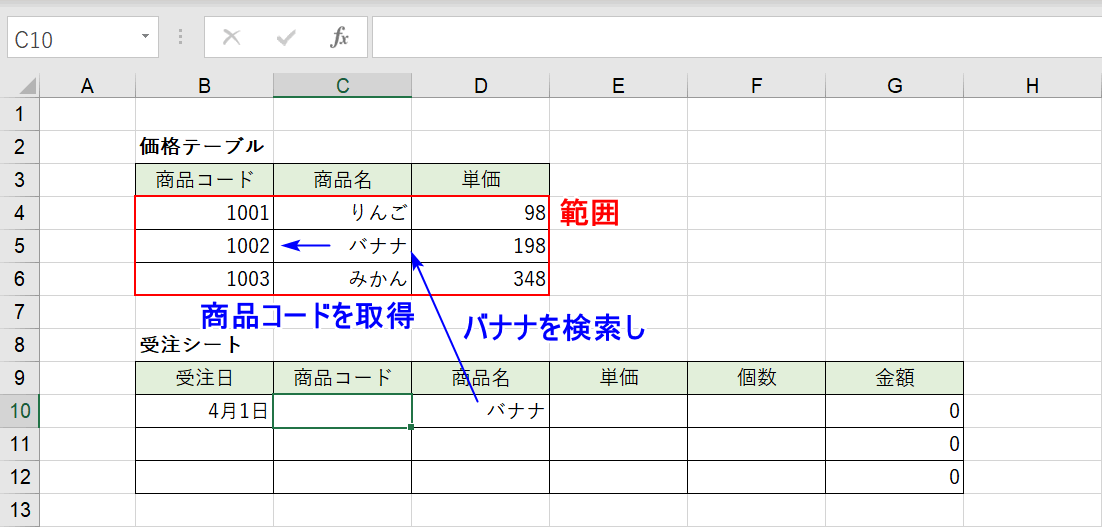Screen dimensions: 1102x527
Task: Click the cell containing 1003
Action: pos(204,278)
